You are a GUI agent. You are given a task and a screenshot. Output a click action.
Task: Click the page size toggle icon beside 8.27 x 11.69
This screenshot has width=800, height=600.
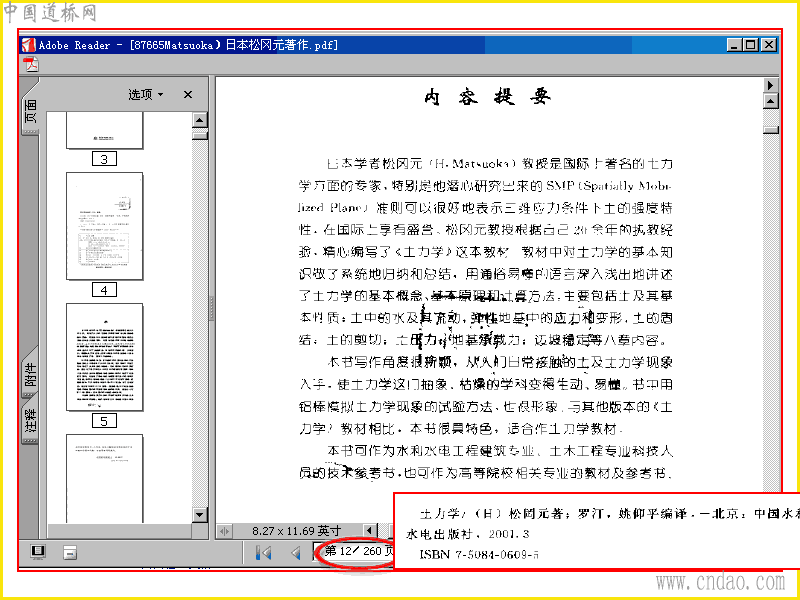(224, 531)
